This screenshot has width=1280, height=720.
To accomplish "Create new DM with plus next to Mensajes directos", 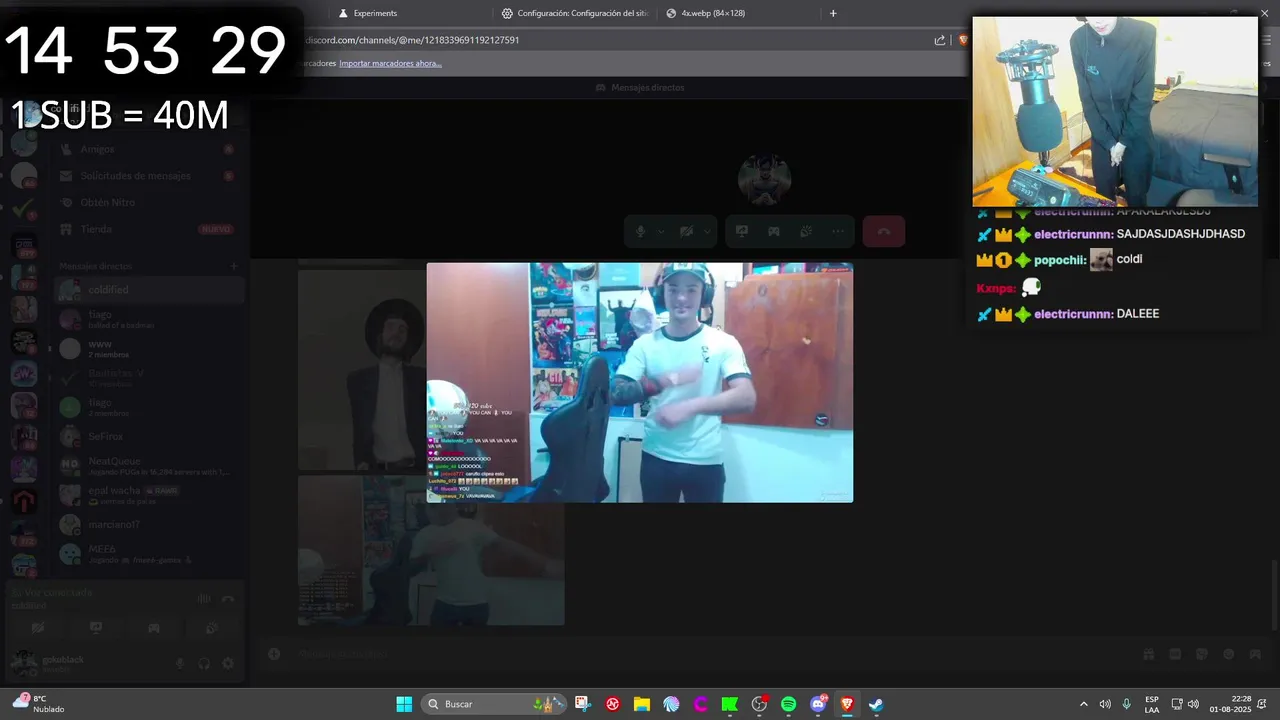I will [x=234, y=266].
